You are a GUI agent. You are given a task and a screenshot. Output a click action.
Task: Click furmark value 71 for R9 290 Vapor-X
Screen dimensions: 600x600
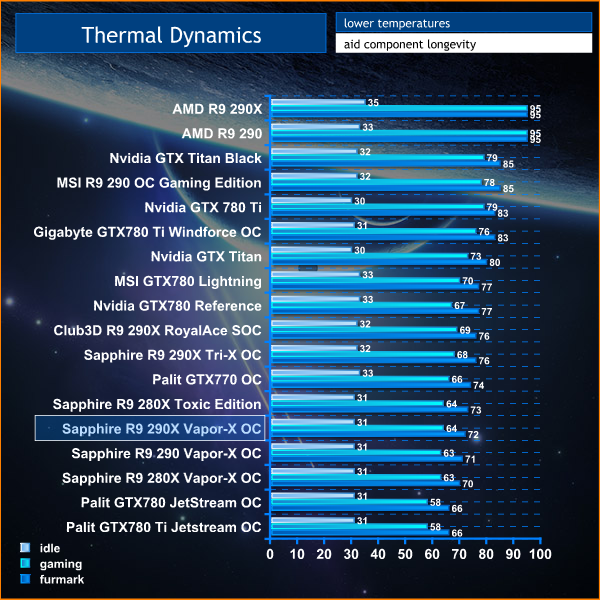point(470,459)
